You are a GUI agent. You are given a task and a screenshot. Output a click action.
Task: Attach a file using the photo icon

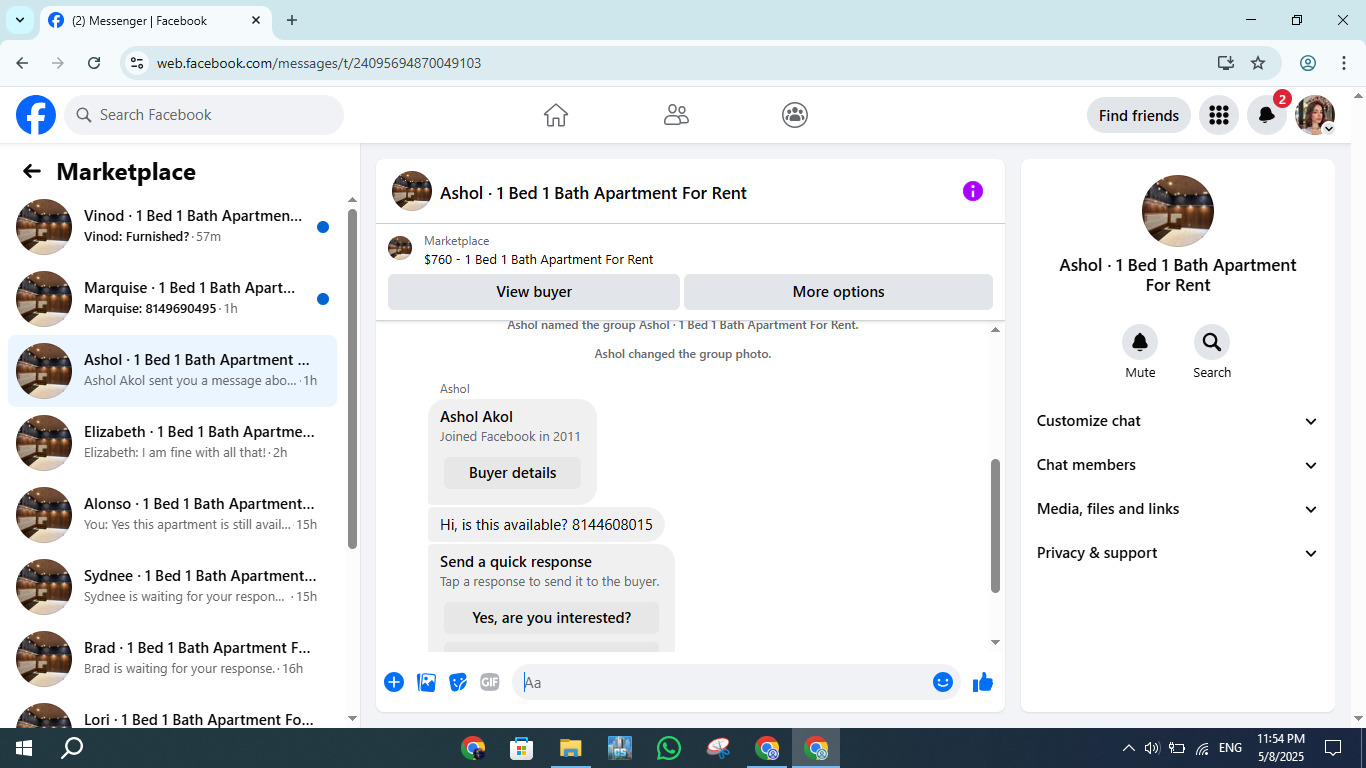tap(426, 682)
